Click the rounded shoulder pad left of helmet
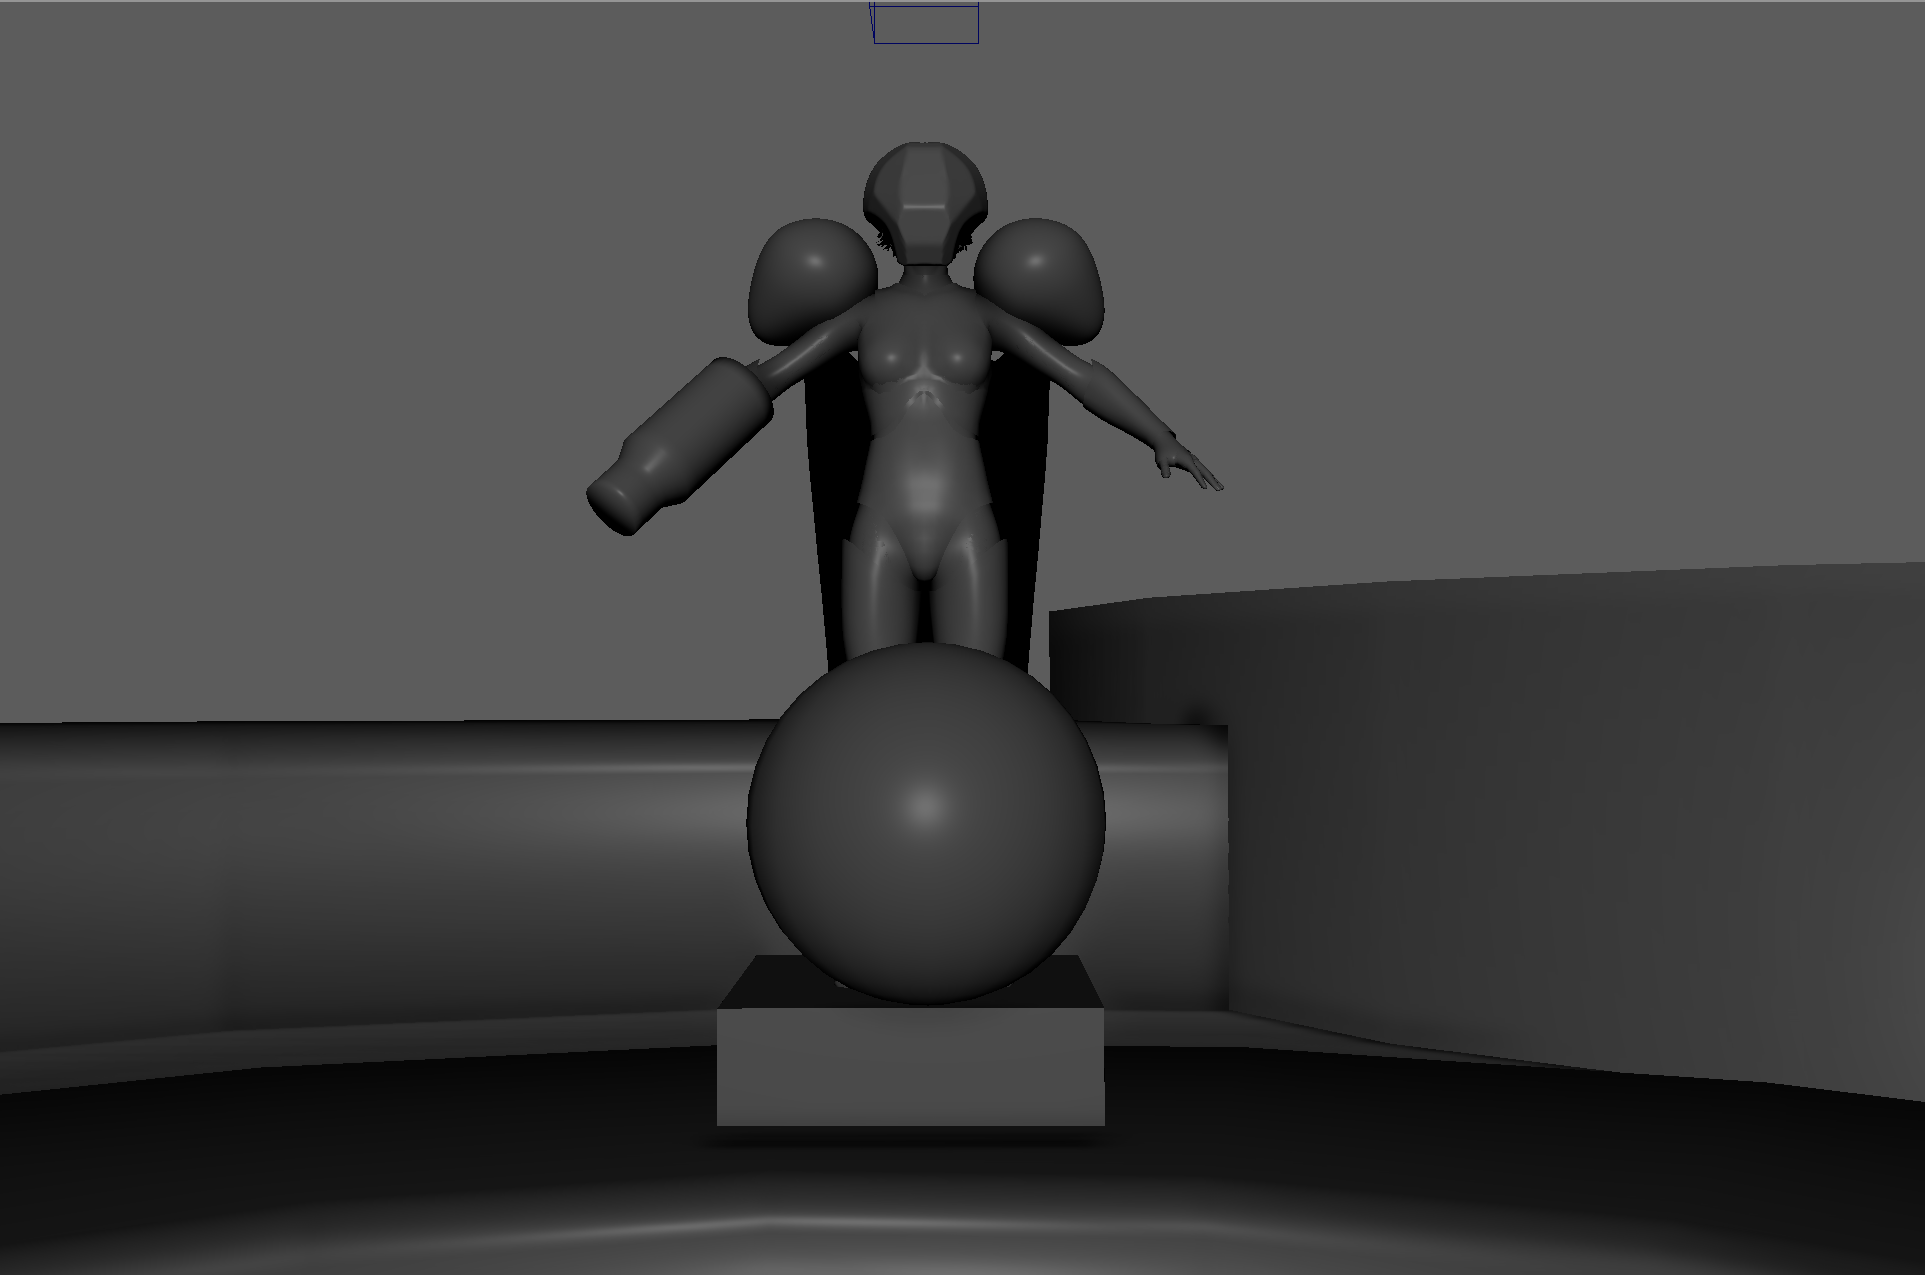This screenshot has height=1275, width=1925. [x=811, y=280]
